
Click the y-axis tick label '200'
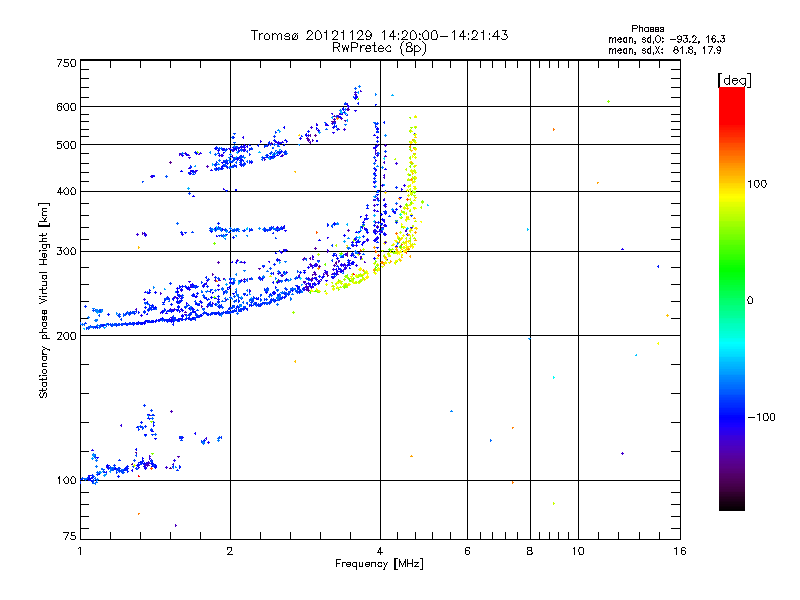[x=66, y=336]
